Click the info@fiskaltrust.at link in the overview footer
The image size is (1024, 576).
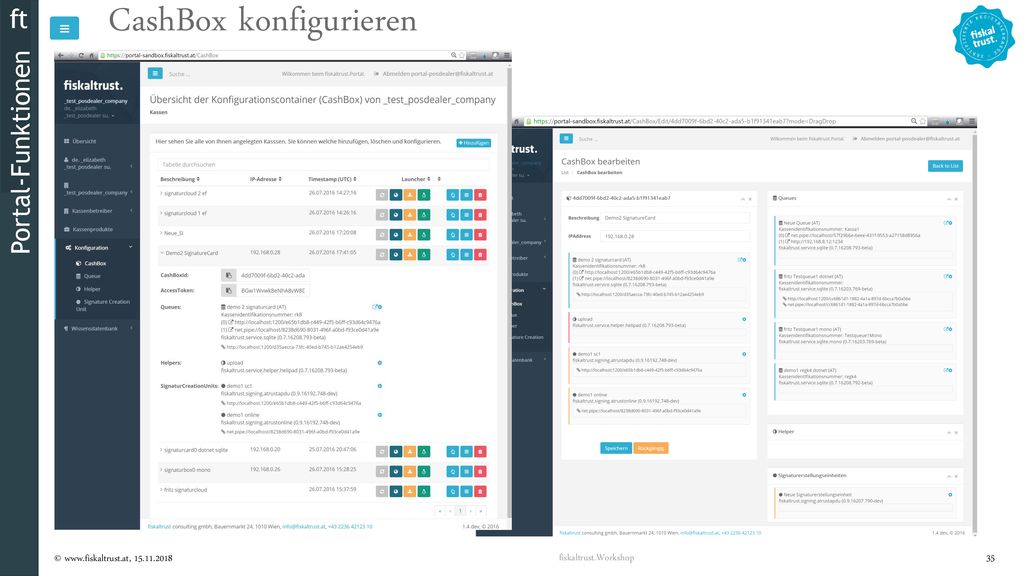pyautogui.click(x=304, y=526)
